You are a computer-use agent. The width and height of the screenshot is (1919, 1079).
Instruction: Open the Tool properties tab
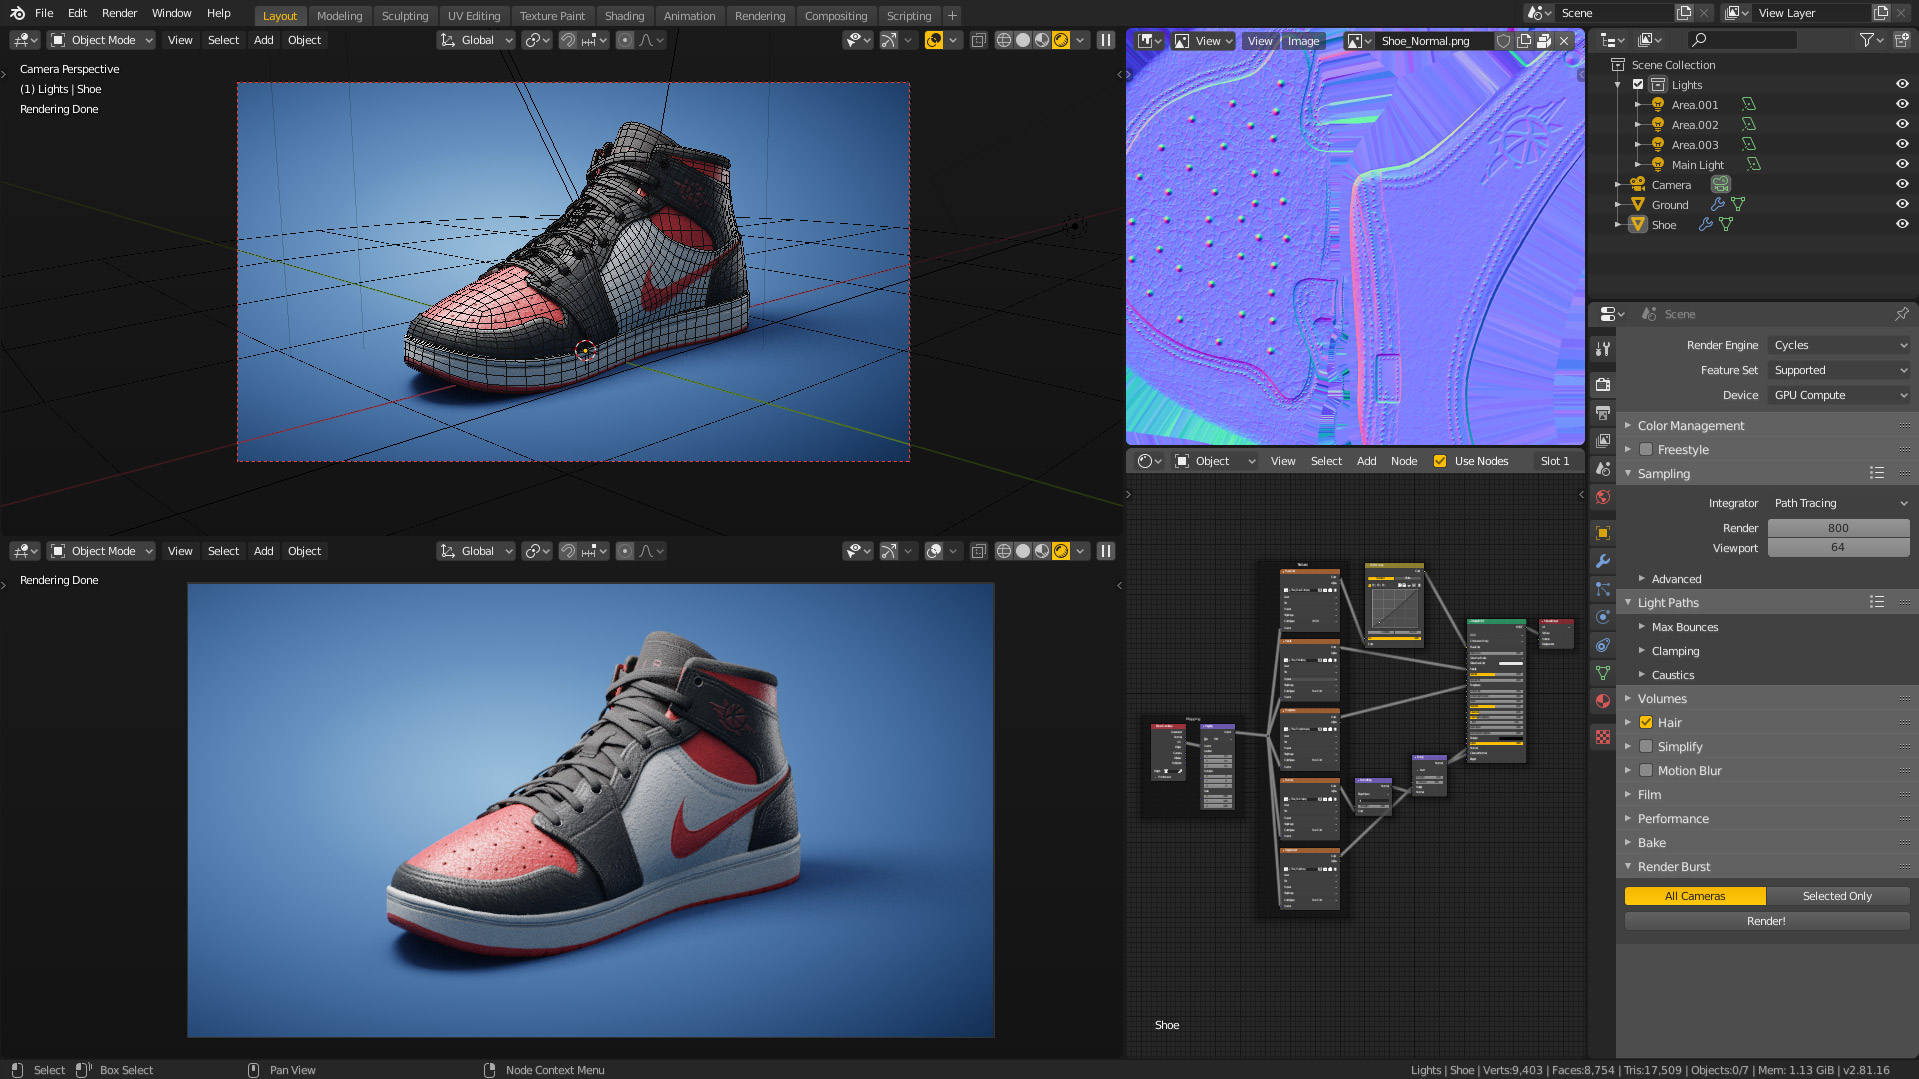click(1603, 349)
